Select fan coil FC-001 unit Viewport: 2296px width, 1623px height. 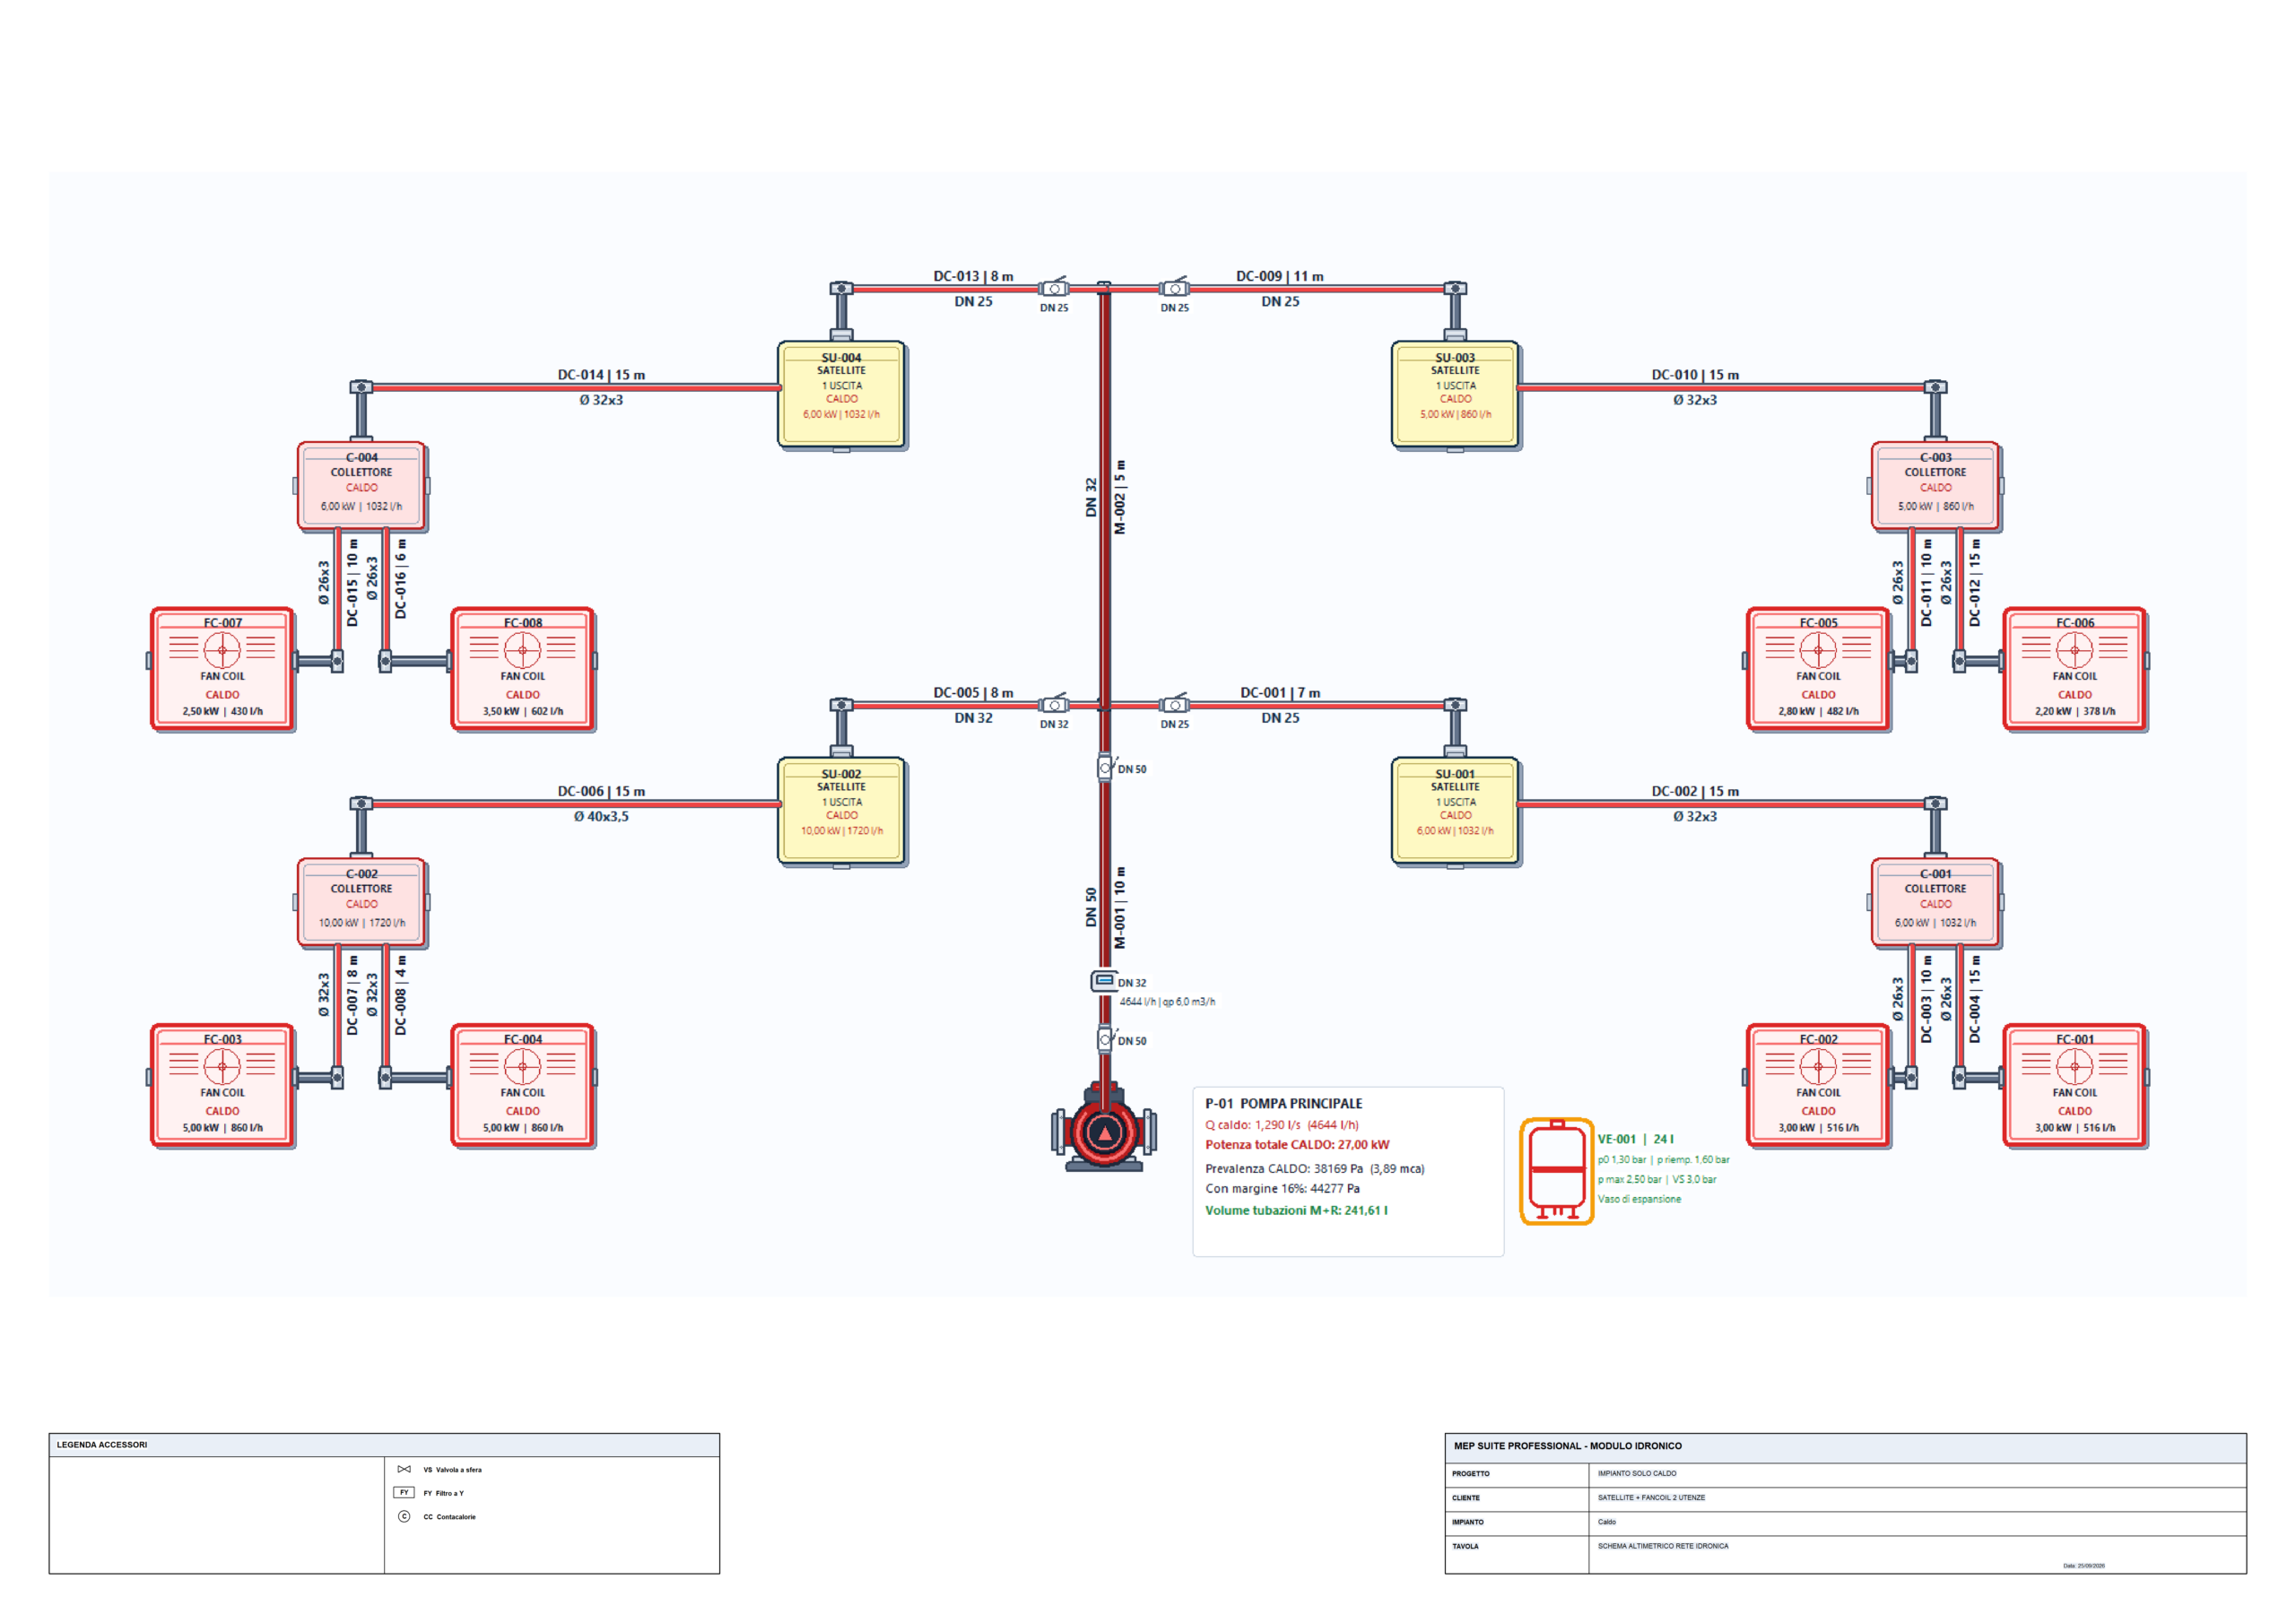pyautogui.click(x=2075, y=1086)
